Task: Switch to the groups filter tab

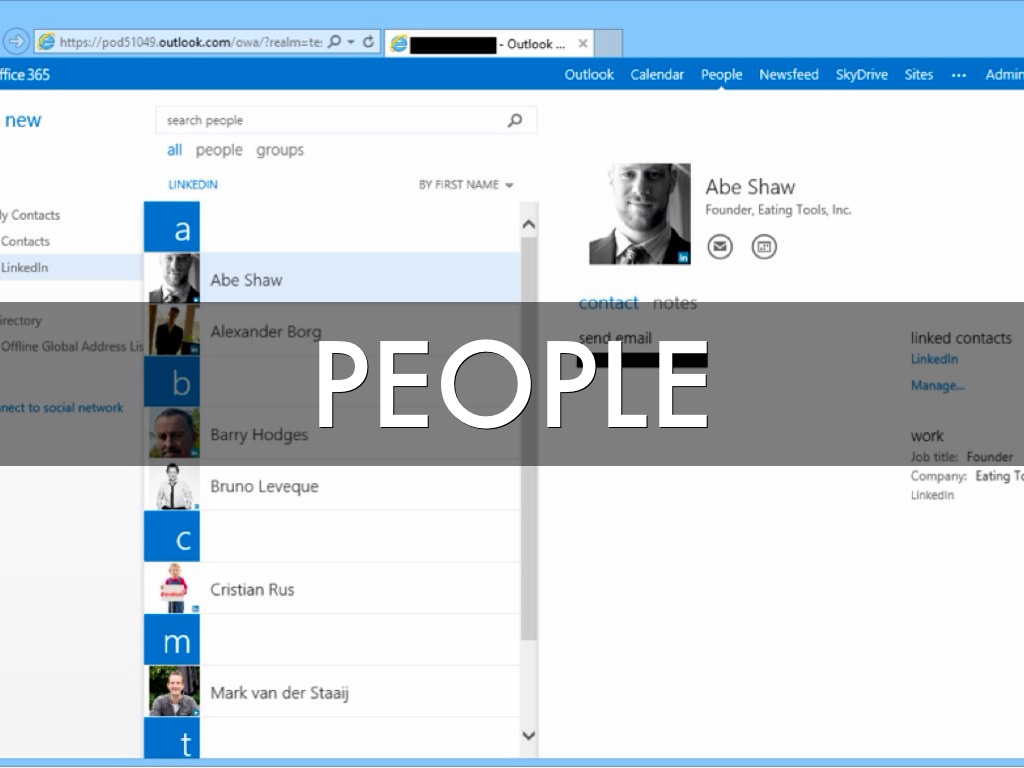Action: (x=280, y=150)
